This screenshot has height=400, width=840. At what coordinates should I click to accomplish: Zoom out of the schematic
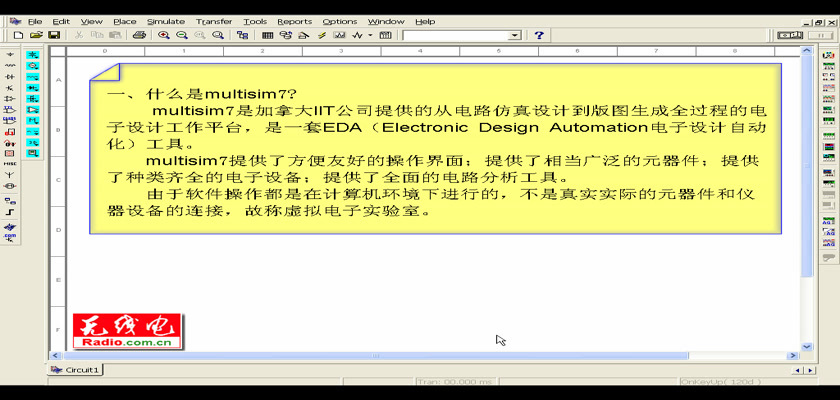tap(182, 35)
